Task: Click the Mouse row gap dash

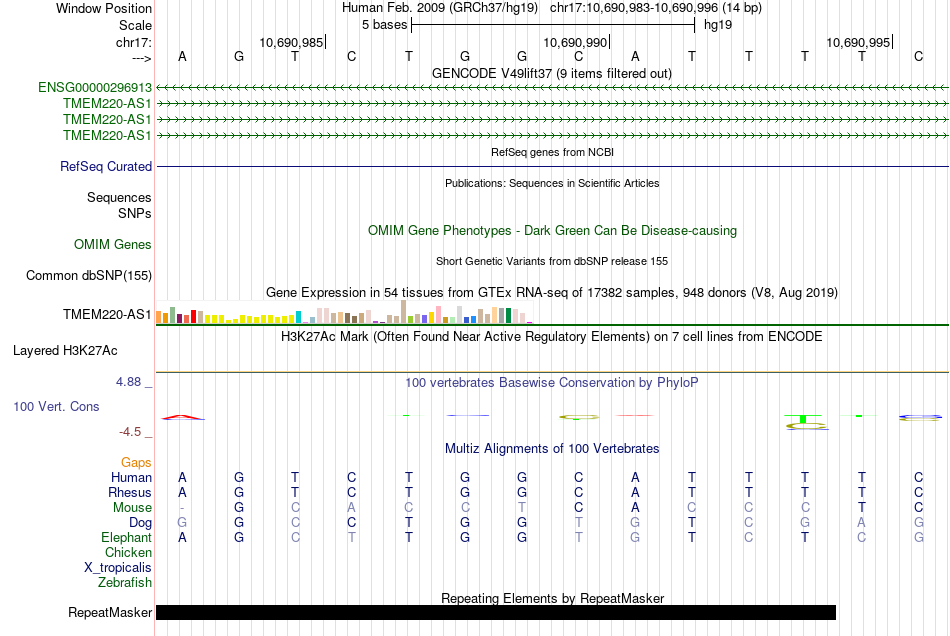Action: (182, 508)
